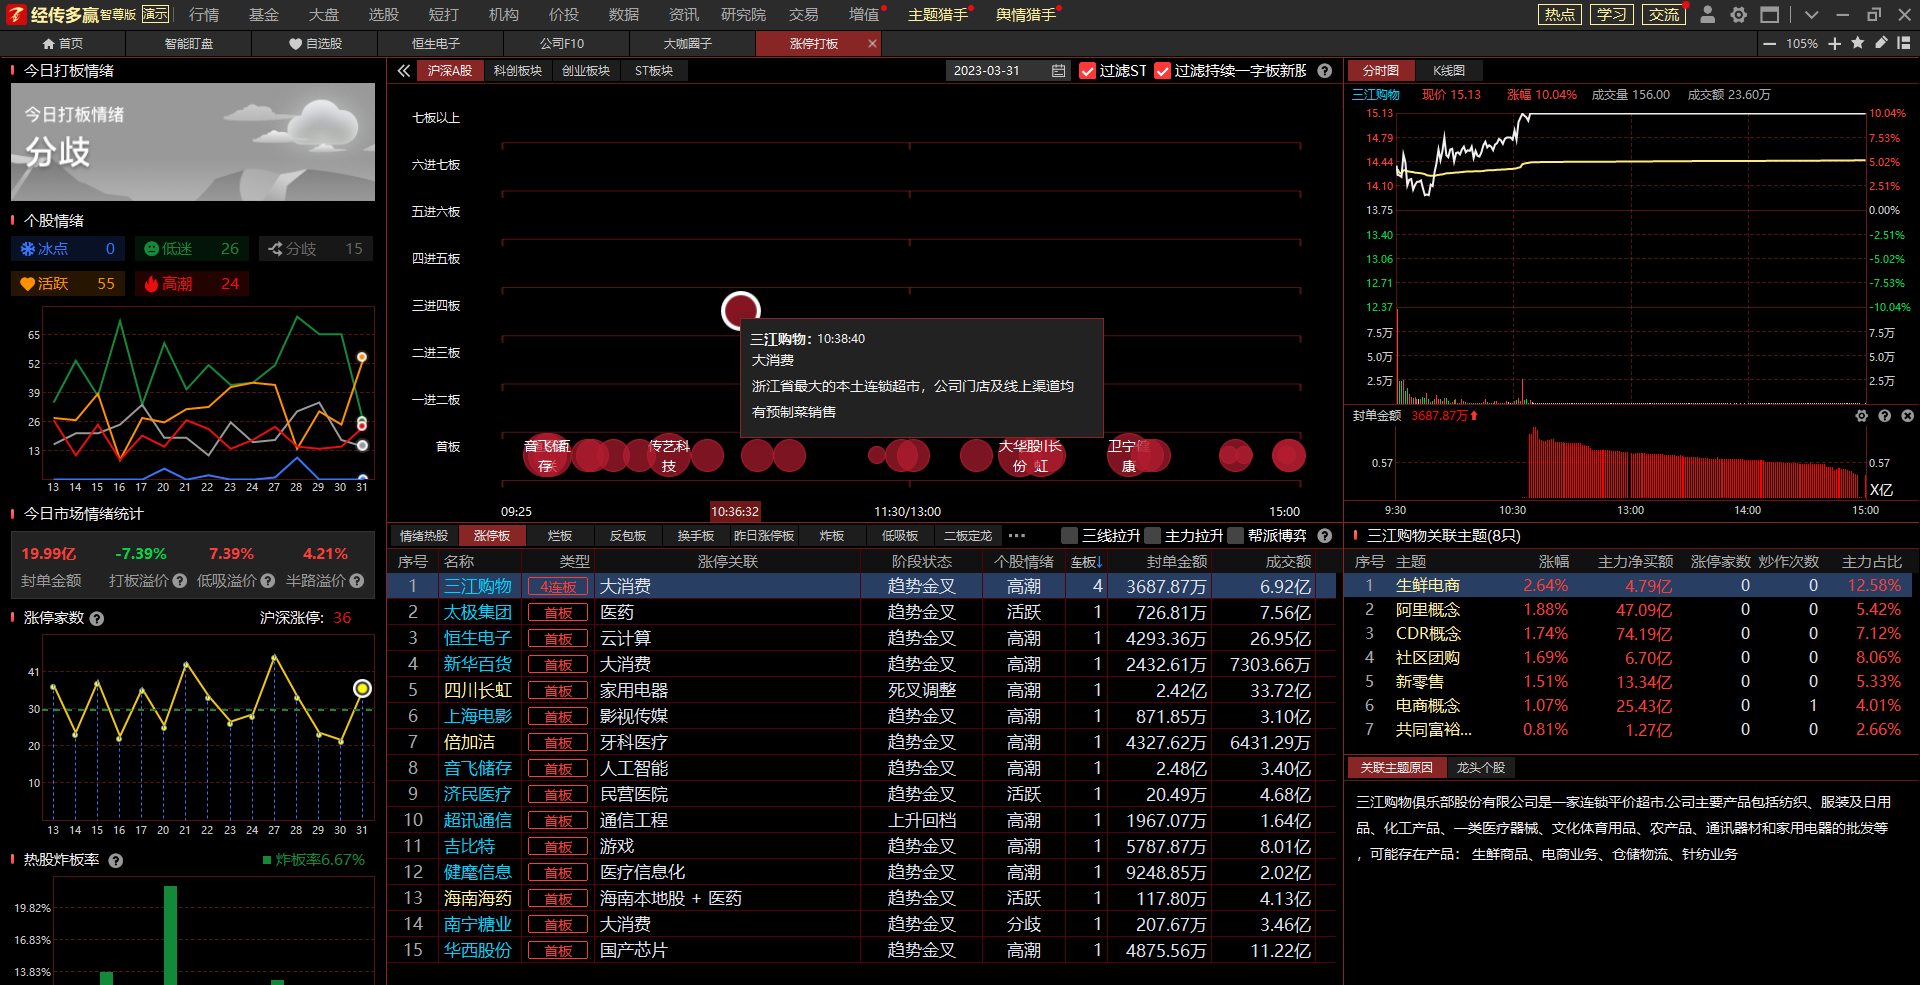Click the 10:36:32 time marker
1920x985 pixels.
pyautogui.click(x=735, y=511)
